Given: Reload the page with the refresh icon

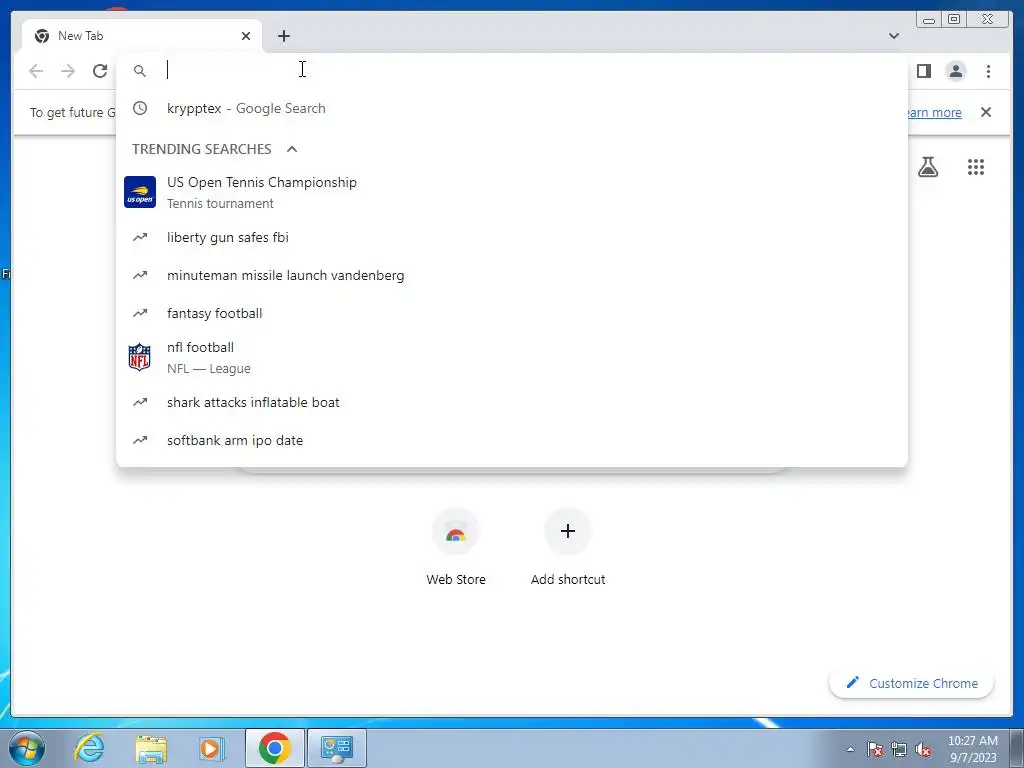Looking at the screenshot, I should click(x=100, y=71).
